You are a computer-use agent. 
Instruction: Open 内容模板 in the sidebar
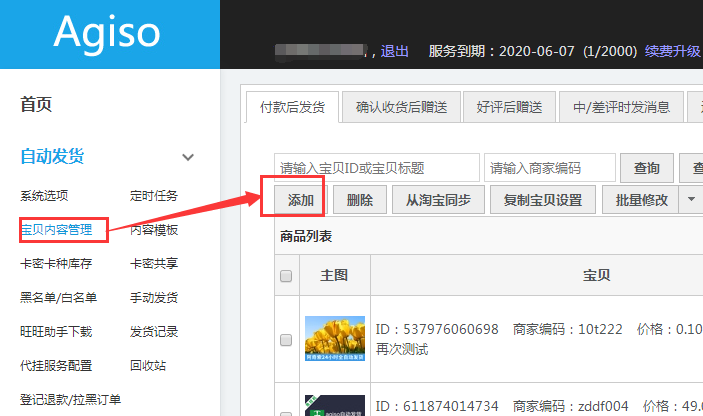pos(154,230)
